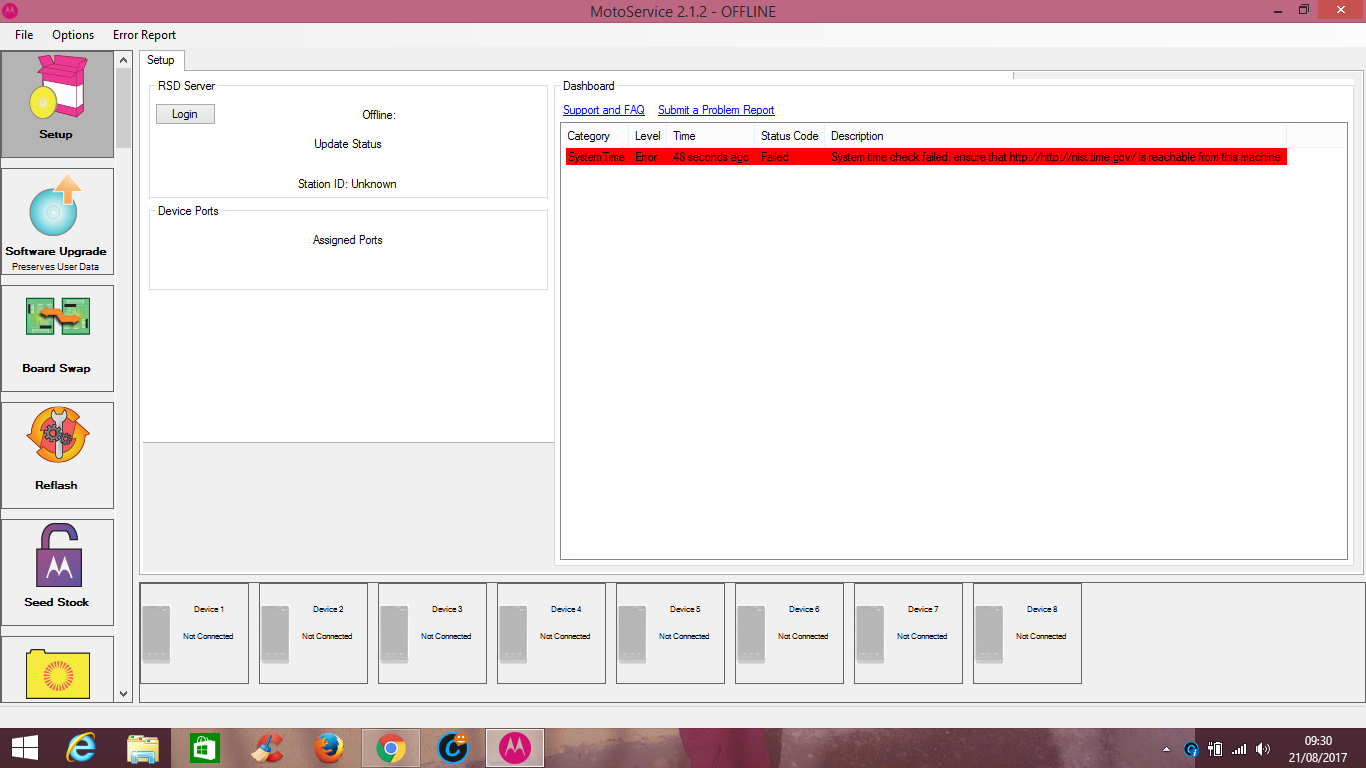Click the blue circular tray icon
This screenshot has width=1366, height=768.
1191,749
